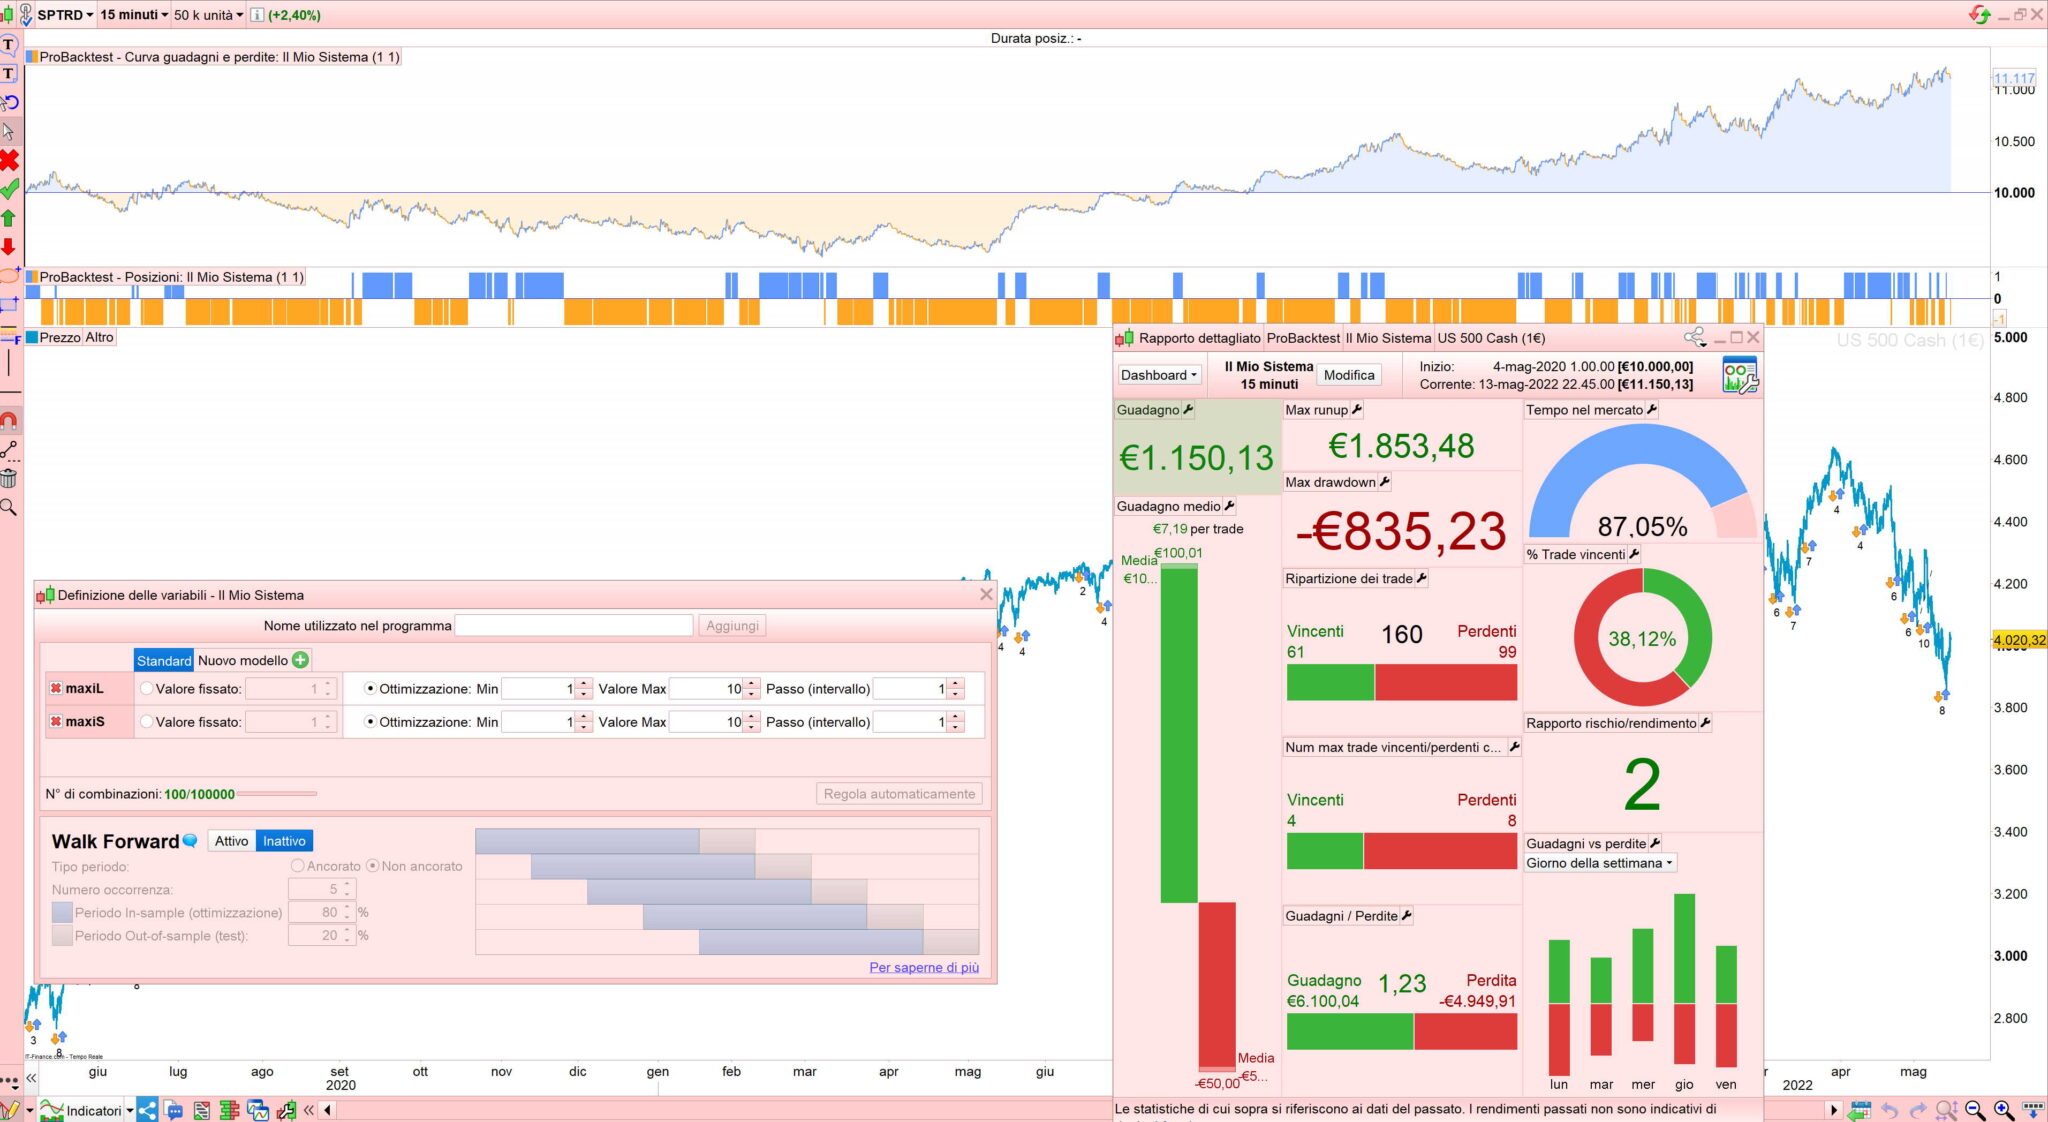The width and height of the screenshot is (2048, 1122).
Task: Click the detailed report share icon
Action: [x=1694, y=338]
